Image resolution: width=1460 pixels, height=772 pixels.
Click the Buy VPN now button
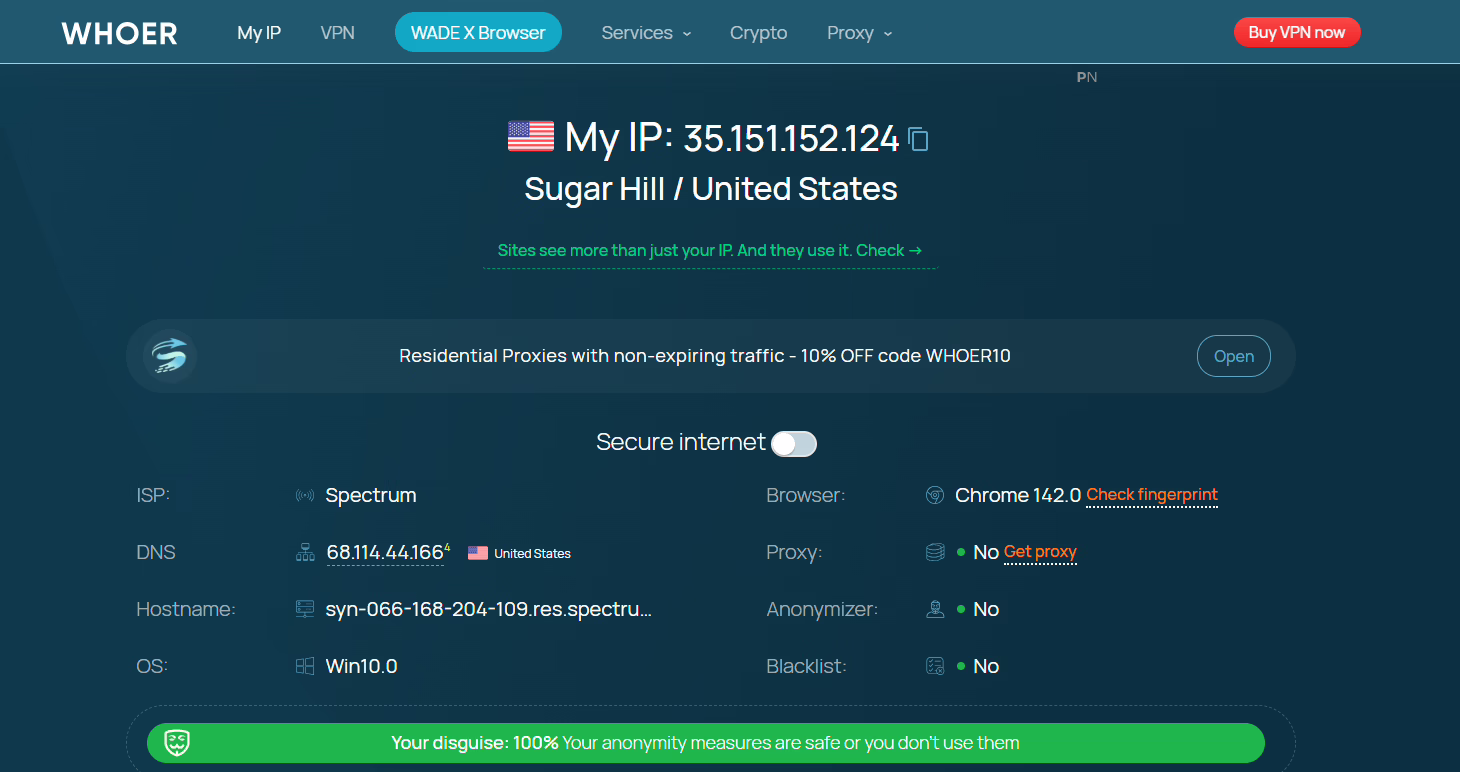[x=1296, y=32]
